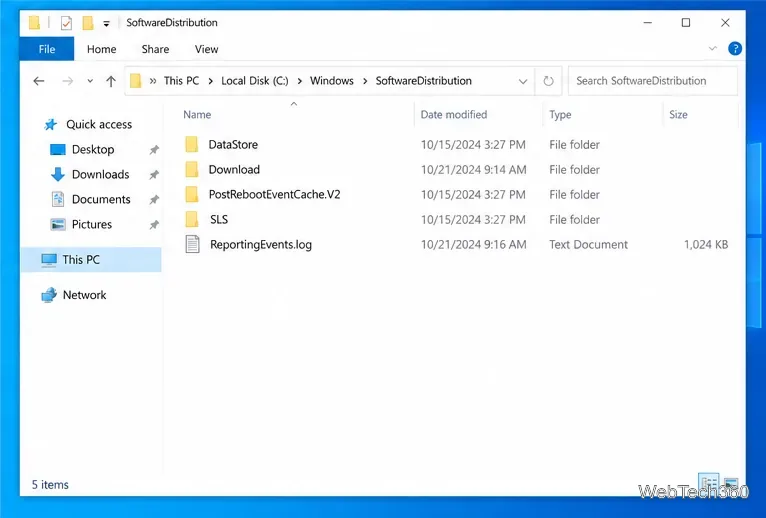Click the address bar folder icon
This screenshot has height=518, width=766.
point(135,81)
